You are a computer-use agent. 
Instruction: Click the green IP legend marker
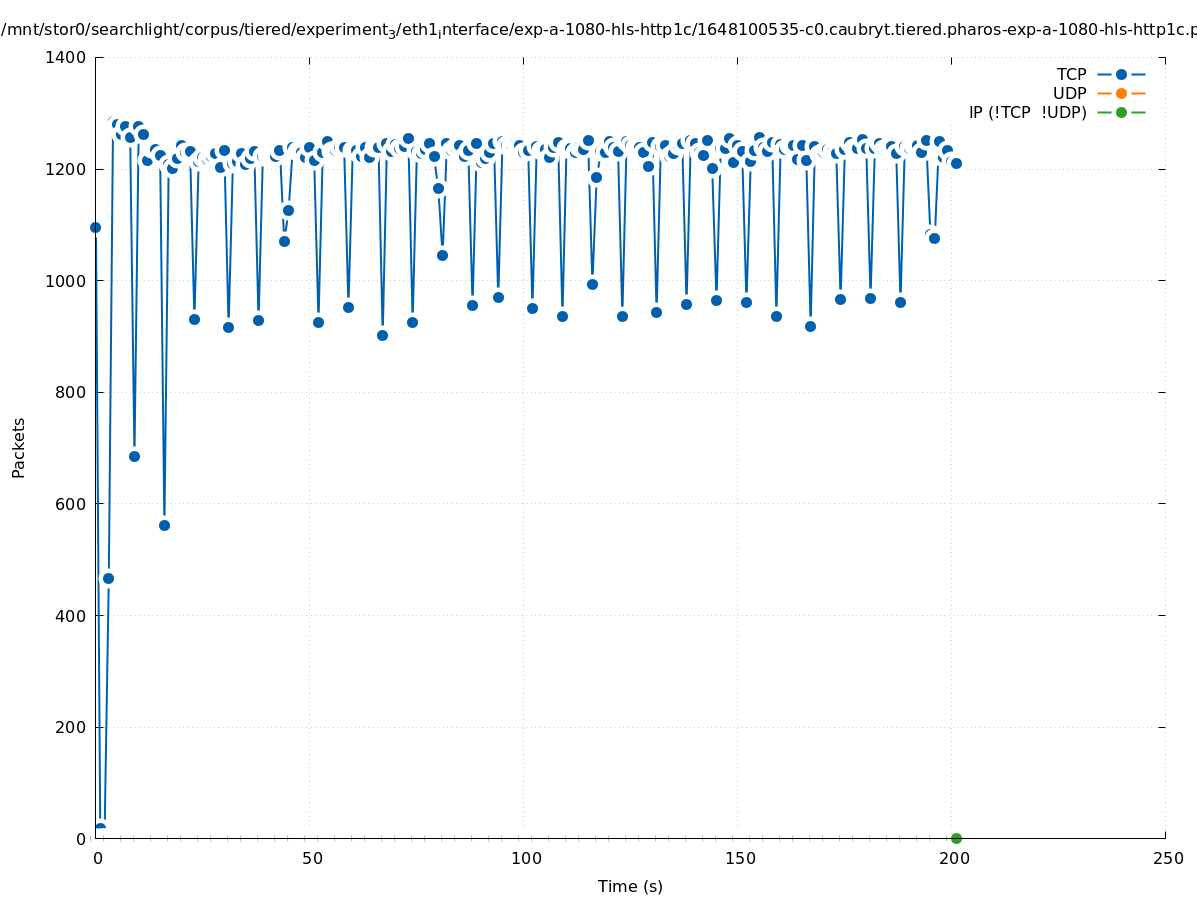pyautogui.click(x=1121, y=112)
